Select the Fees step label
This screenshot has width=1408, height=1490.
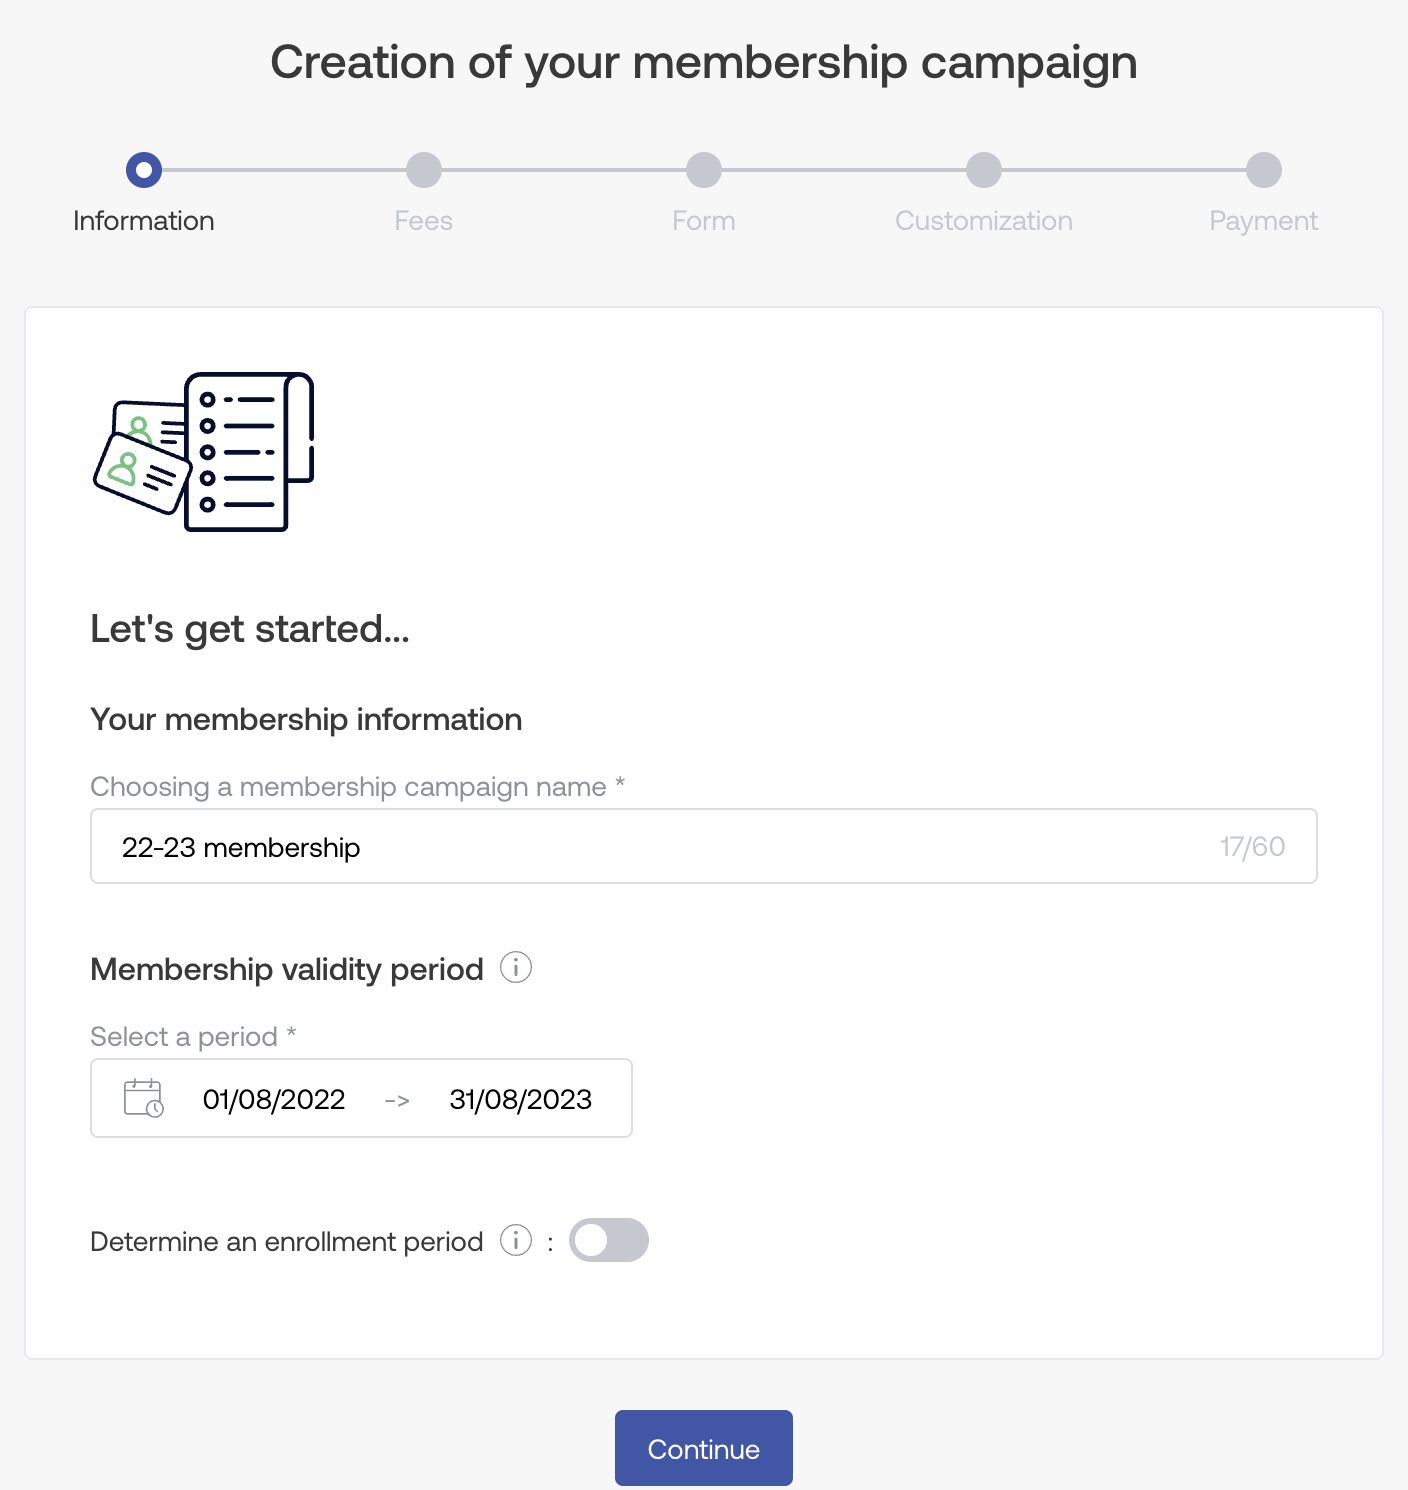[x=424, y=221]
